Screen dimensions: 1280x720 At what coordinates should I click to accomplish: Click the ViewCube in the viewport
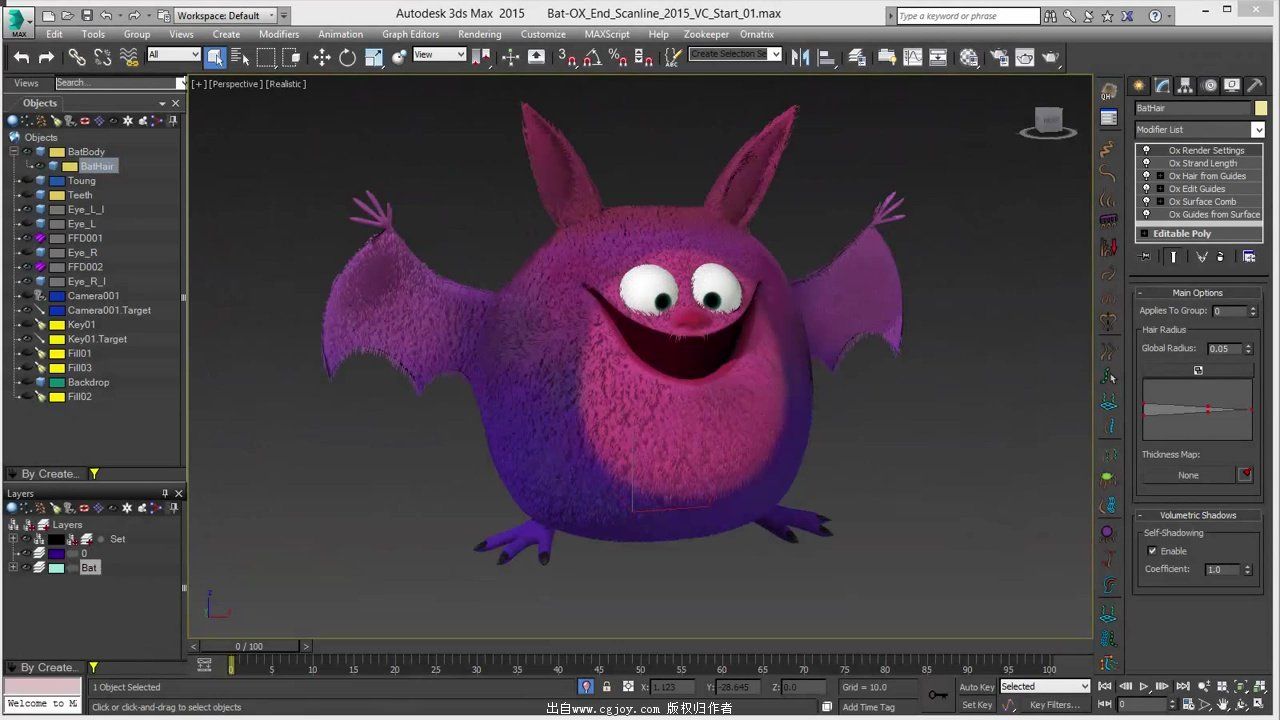[1048, 123]
